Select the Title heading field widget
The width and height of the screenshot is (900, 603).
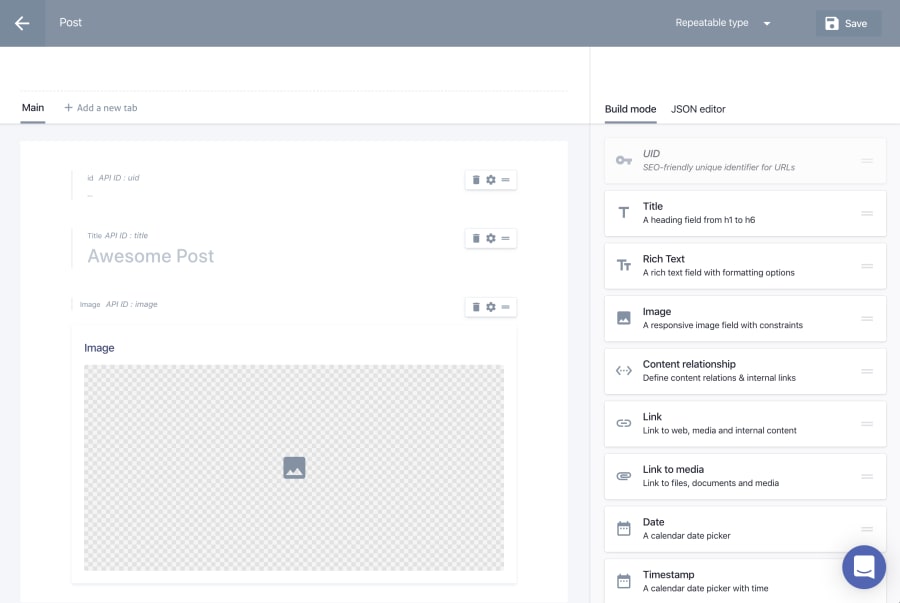(x=745, y=213)
